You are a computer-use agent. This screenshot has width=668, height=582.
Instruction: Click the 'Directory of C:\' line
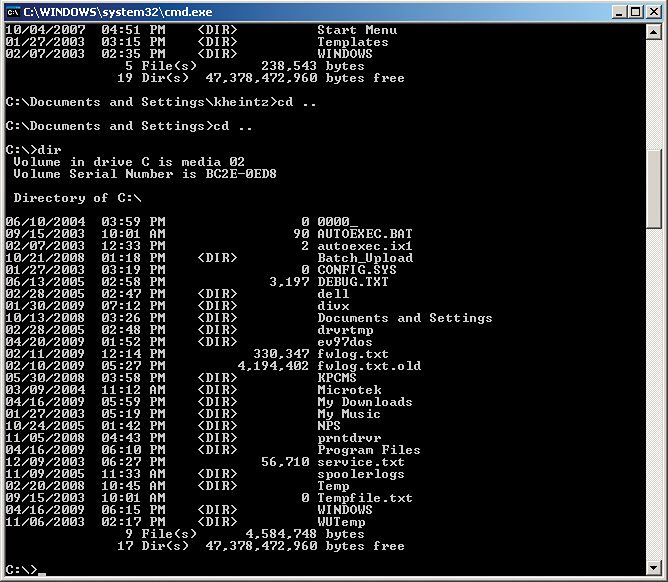click(77, 198)
